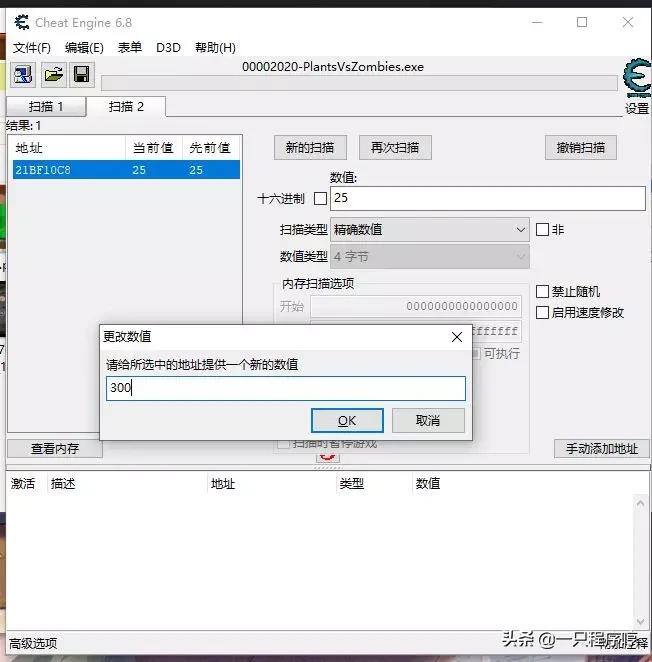The height and width of the screenshot is (662, 652).
Task: Switch to the 扫描 2 tab
Action: point(126,106)
